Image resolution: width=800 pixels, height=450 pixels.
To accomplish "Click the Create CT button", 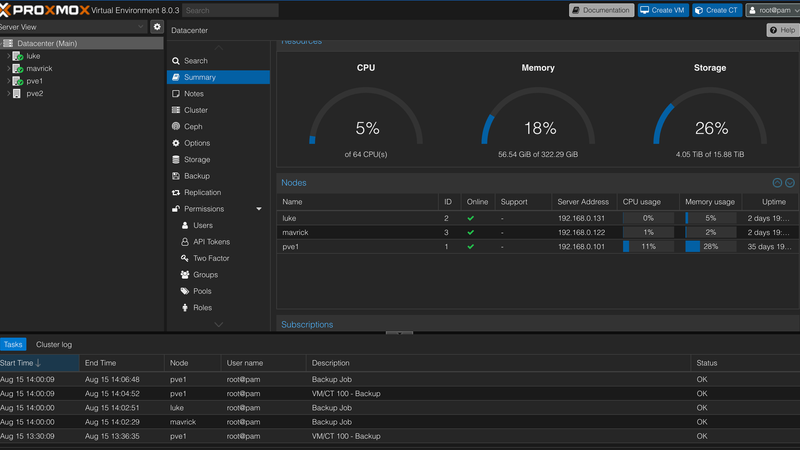I will coord(716,10).
